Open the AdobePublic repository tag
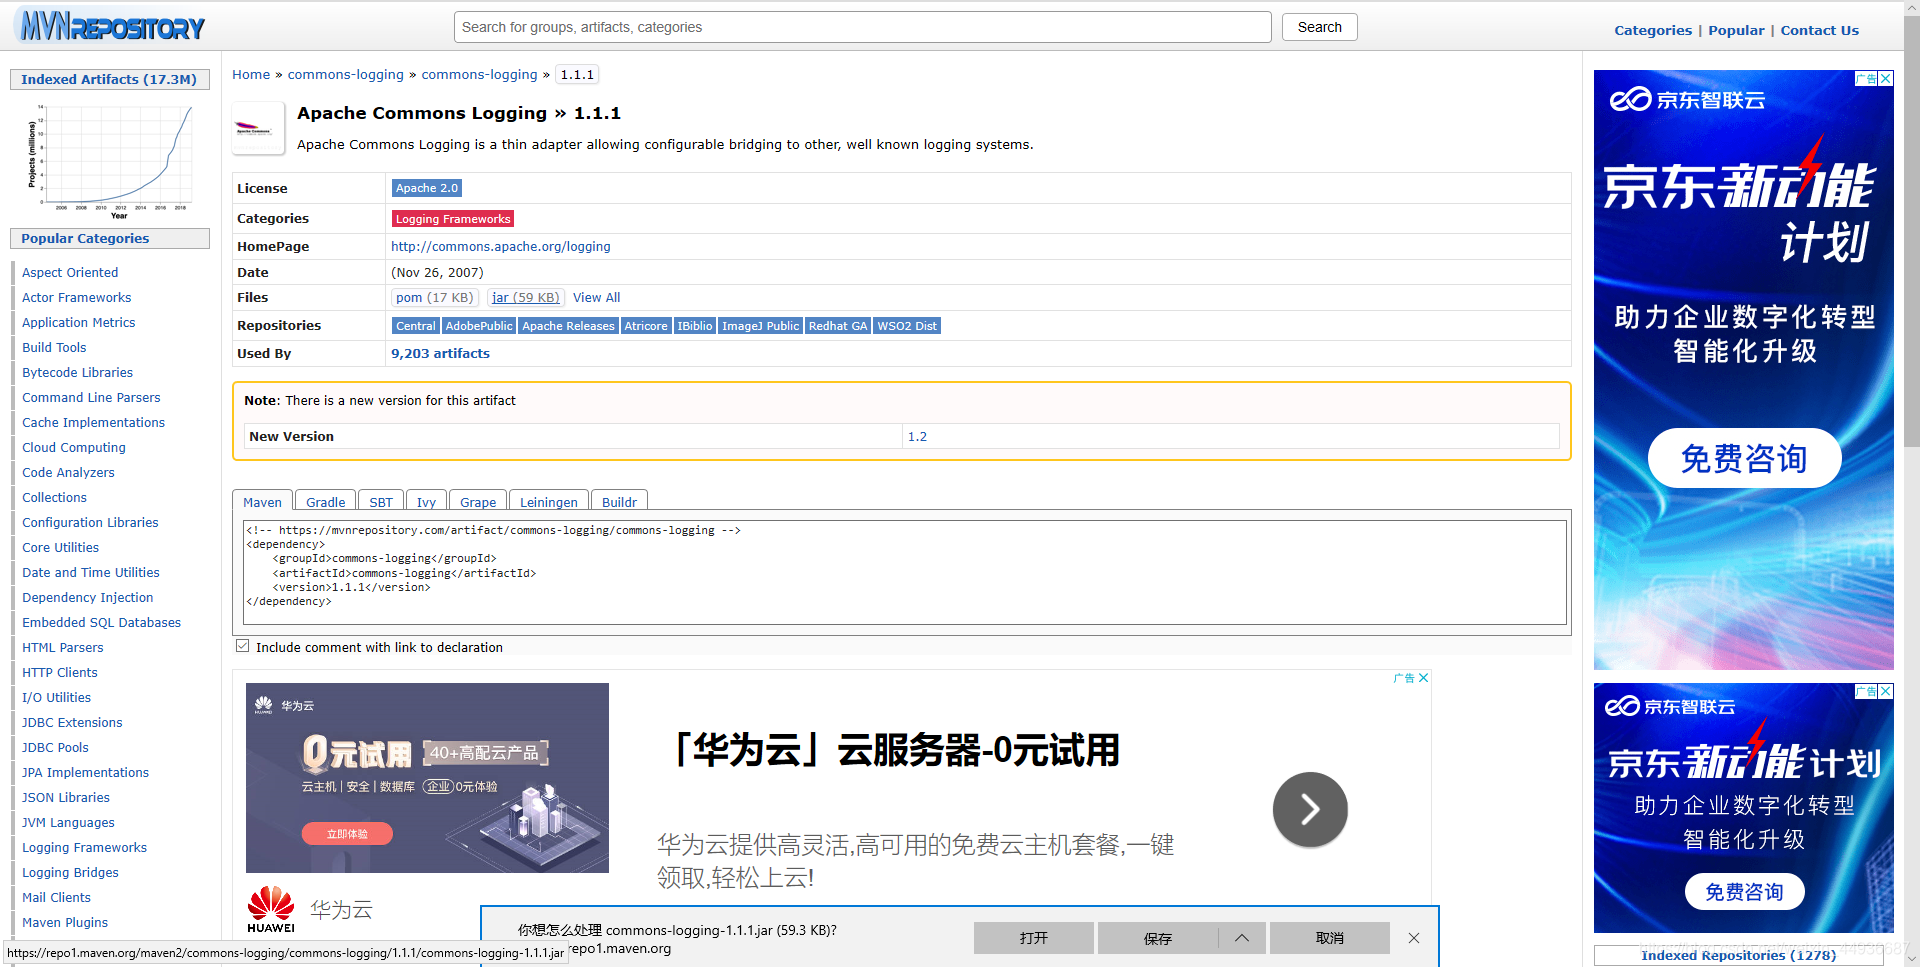Image resolution: width=1920 pixels, height=967 pixels. tap(479, 326)
